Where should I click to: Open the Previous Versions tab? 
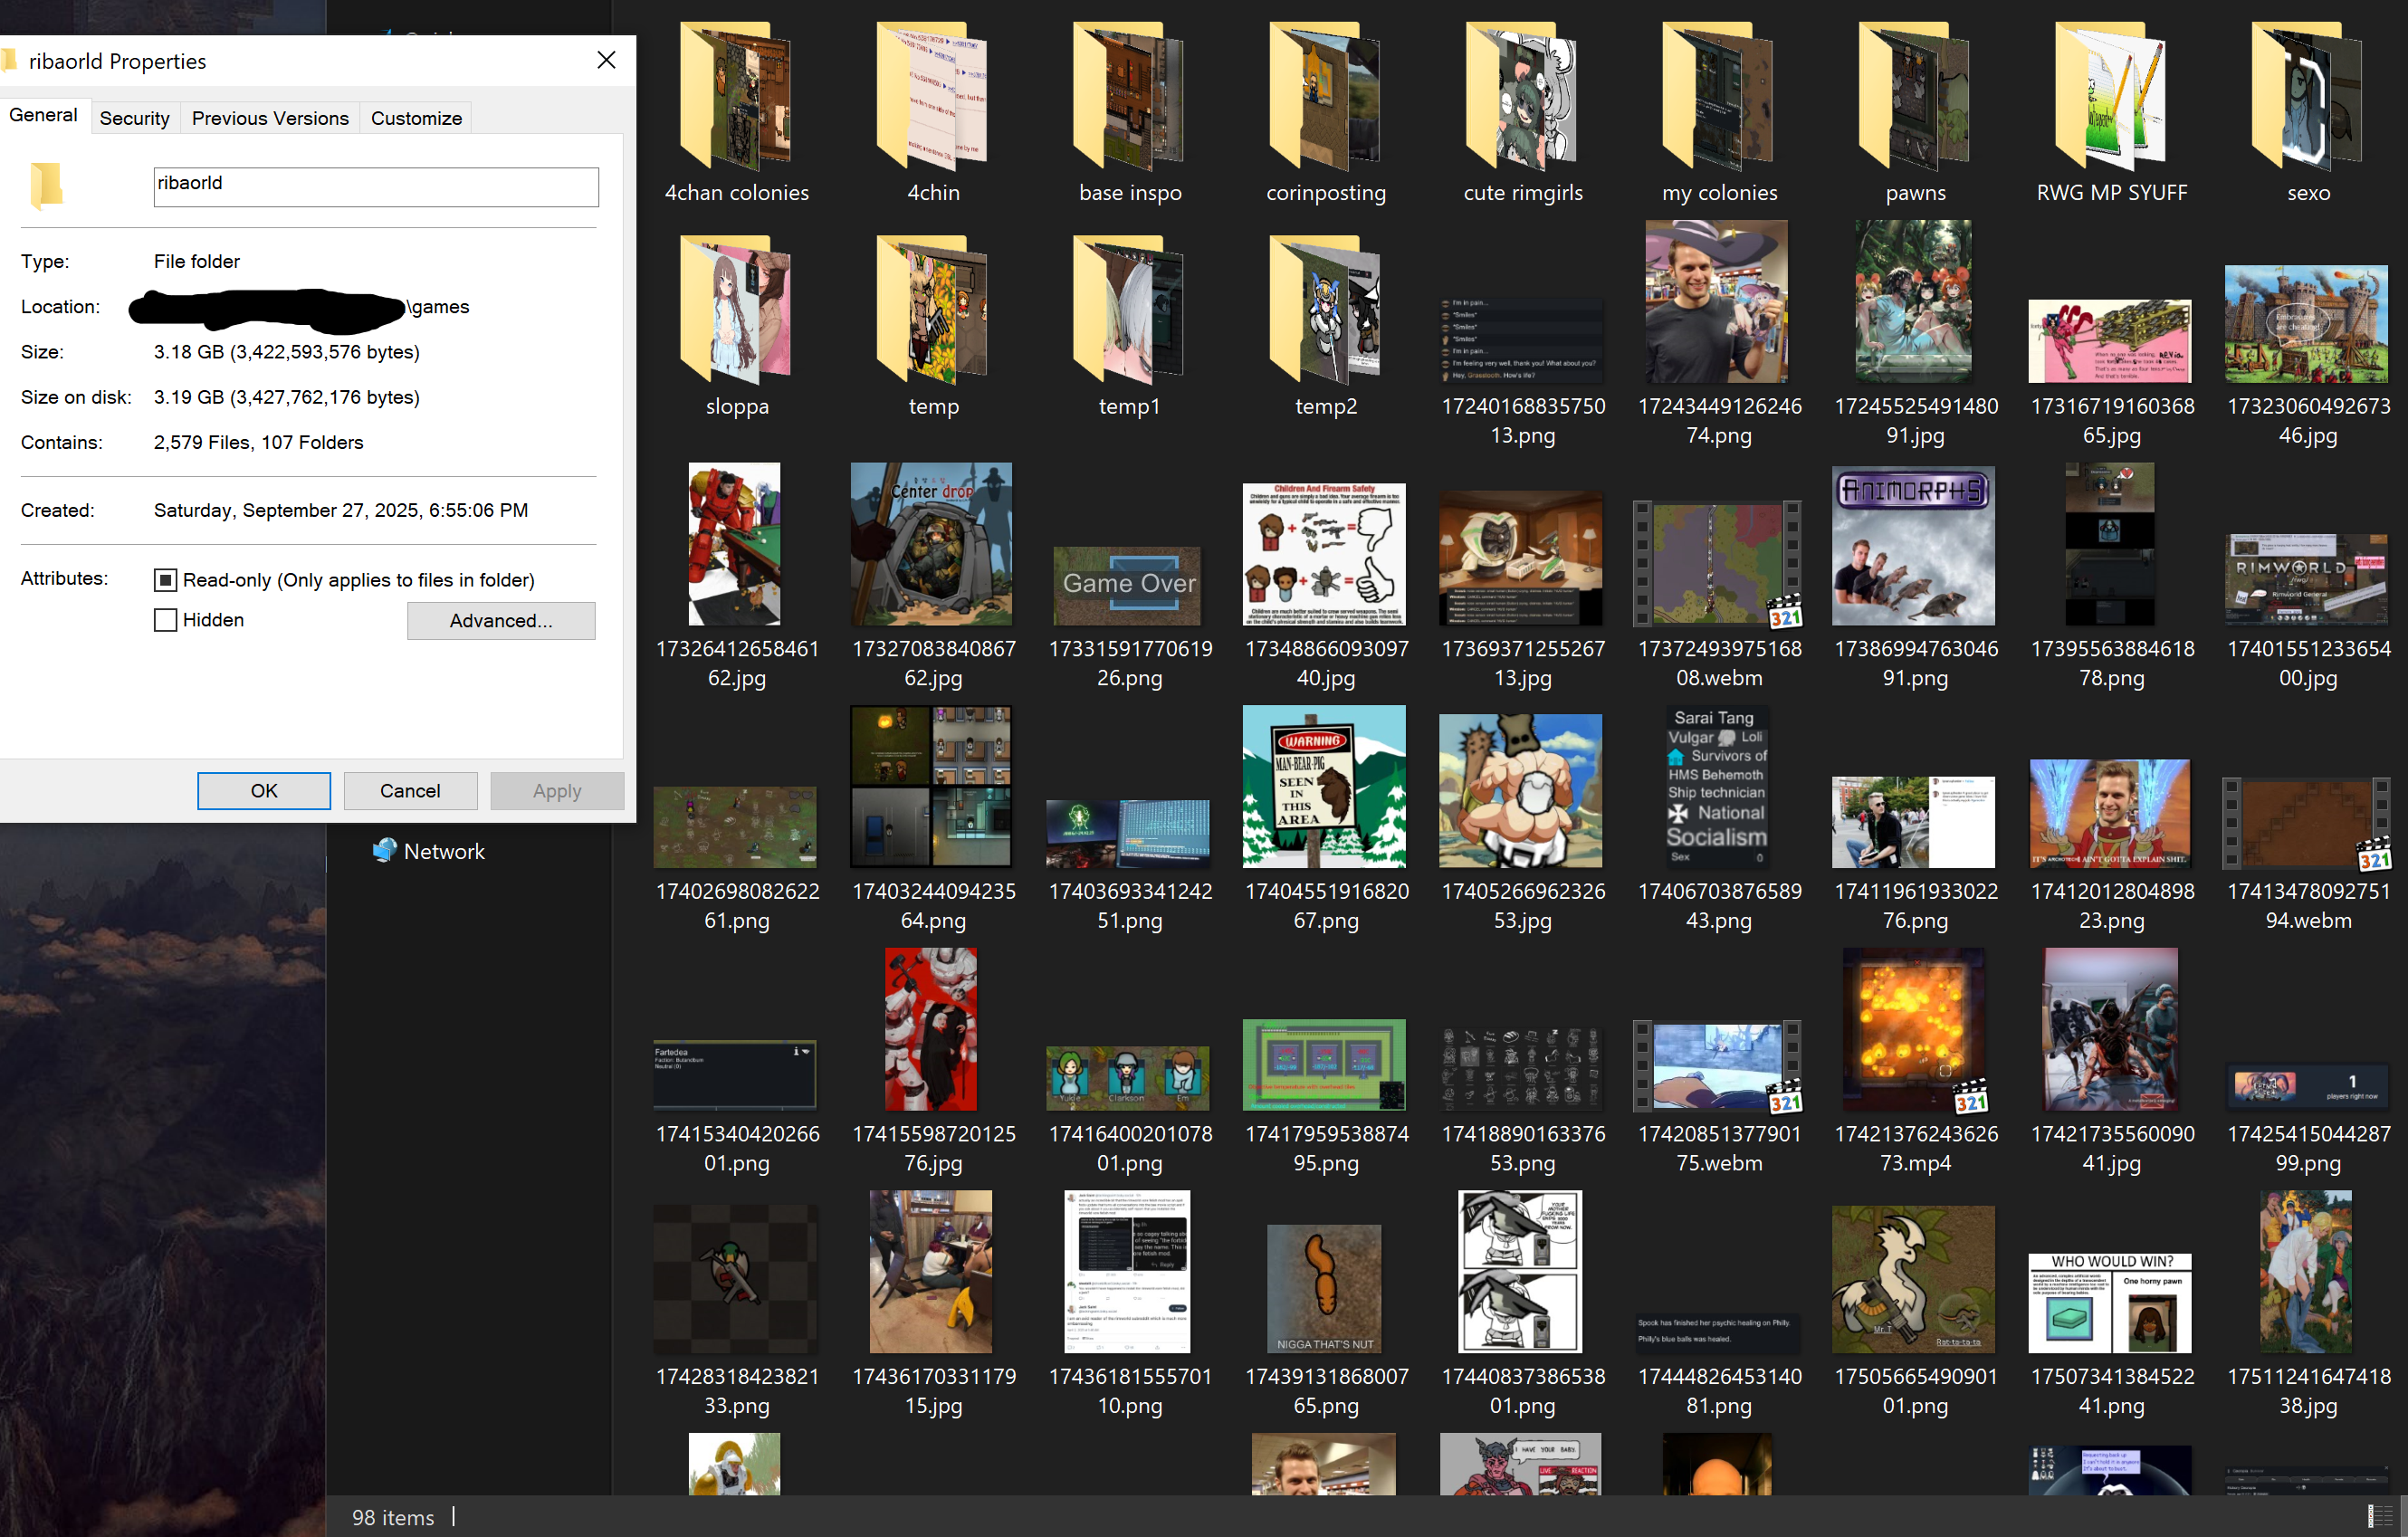click(270, 118)
